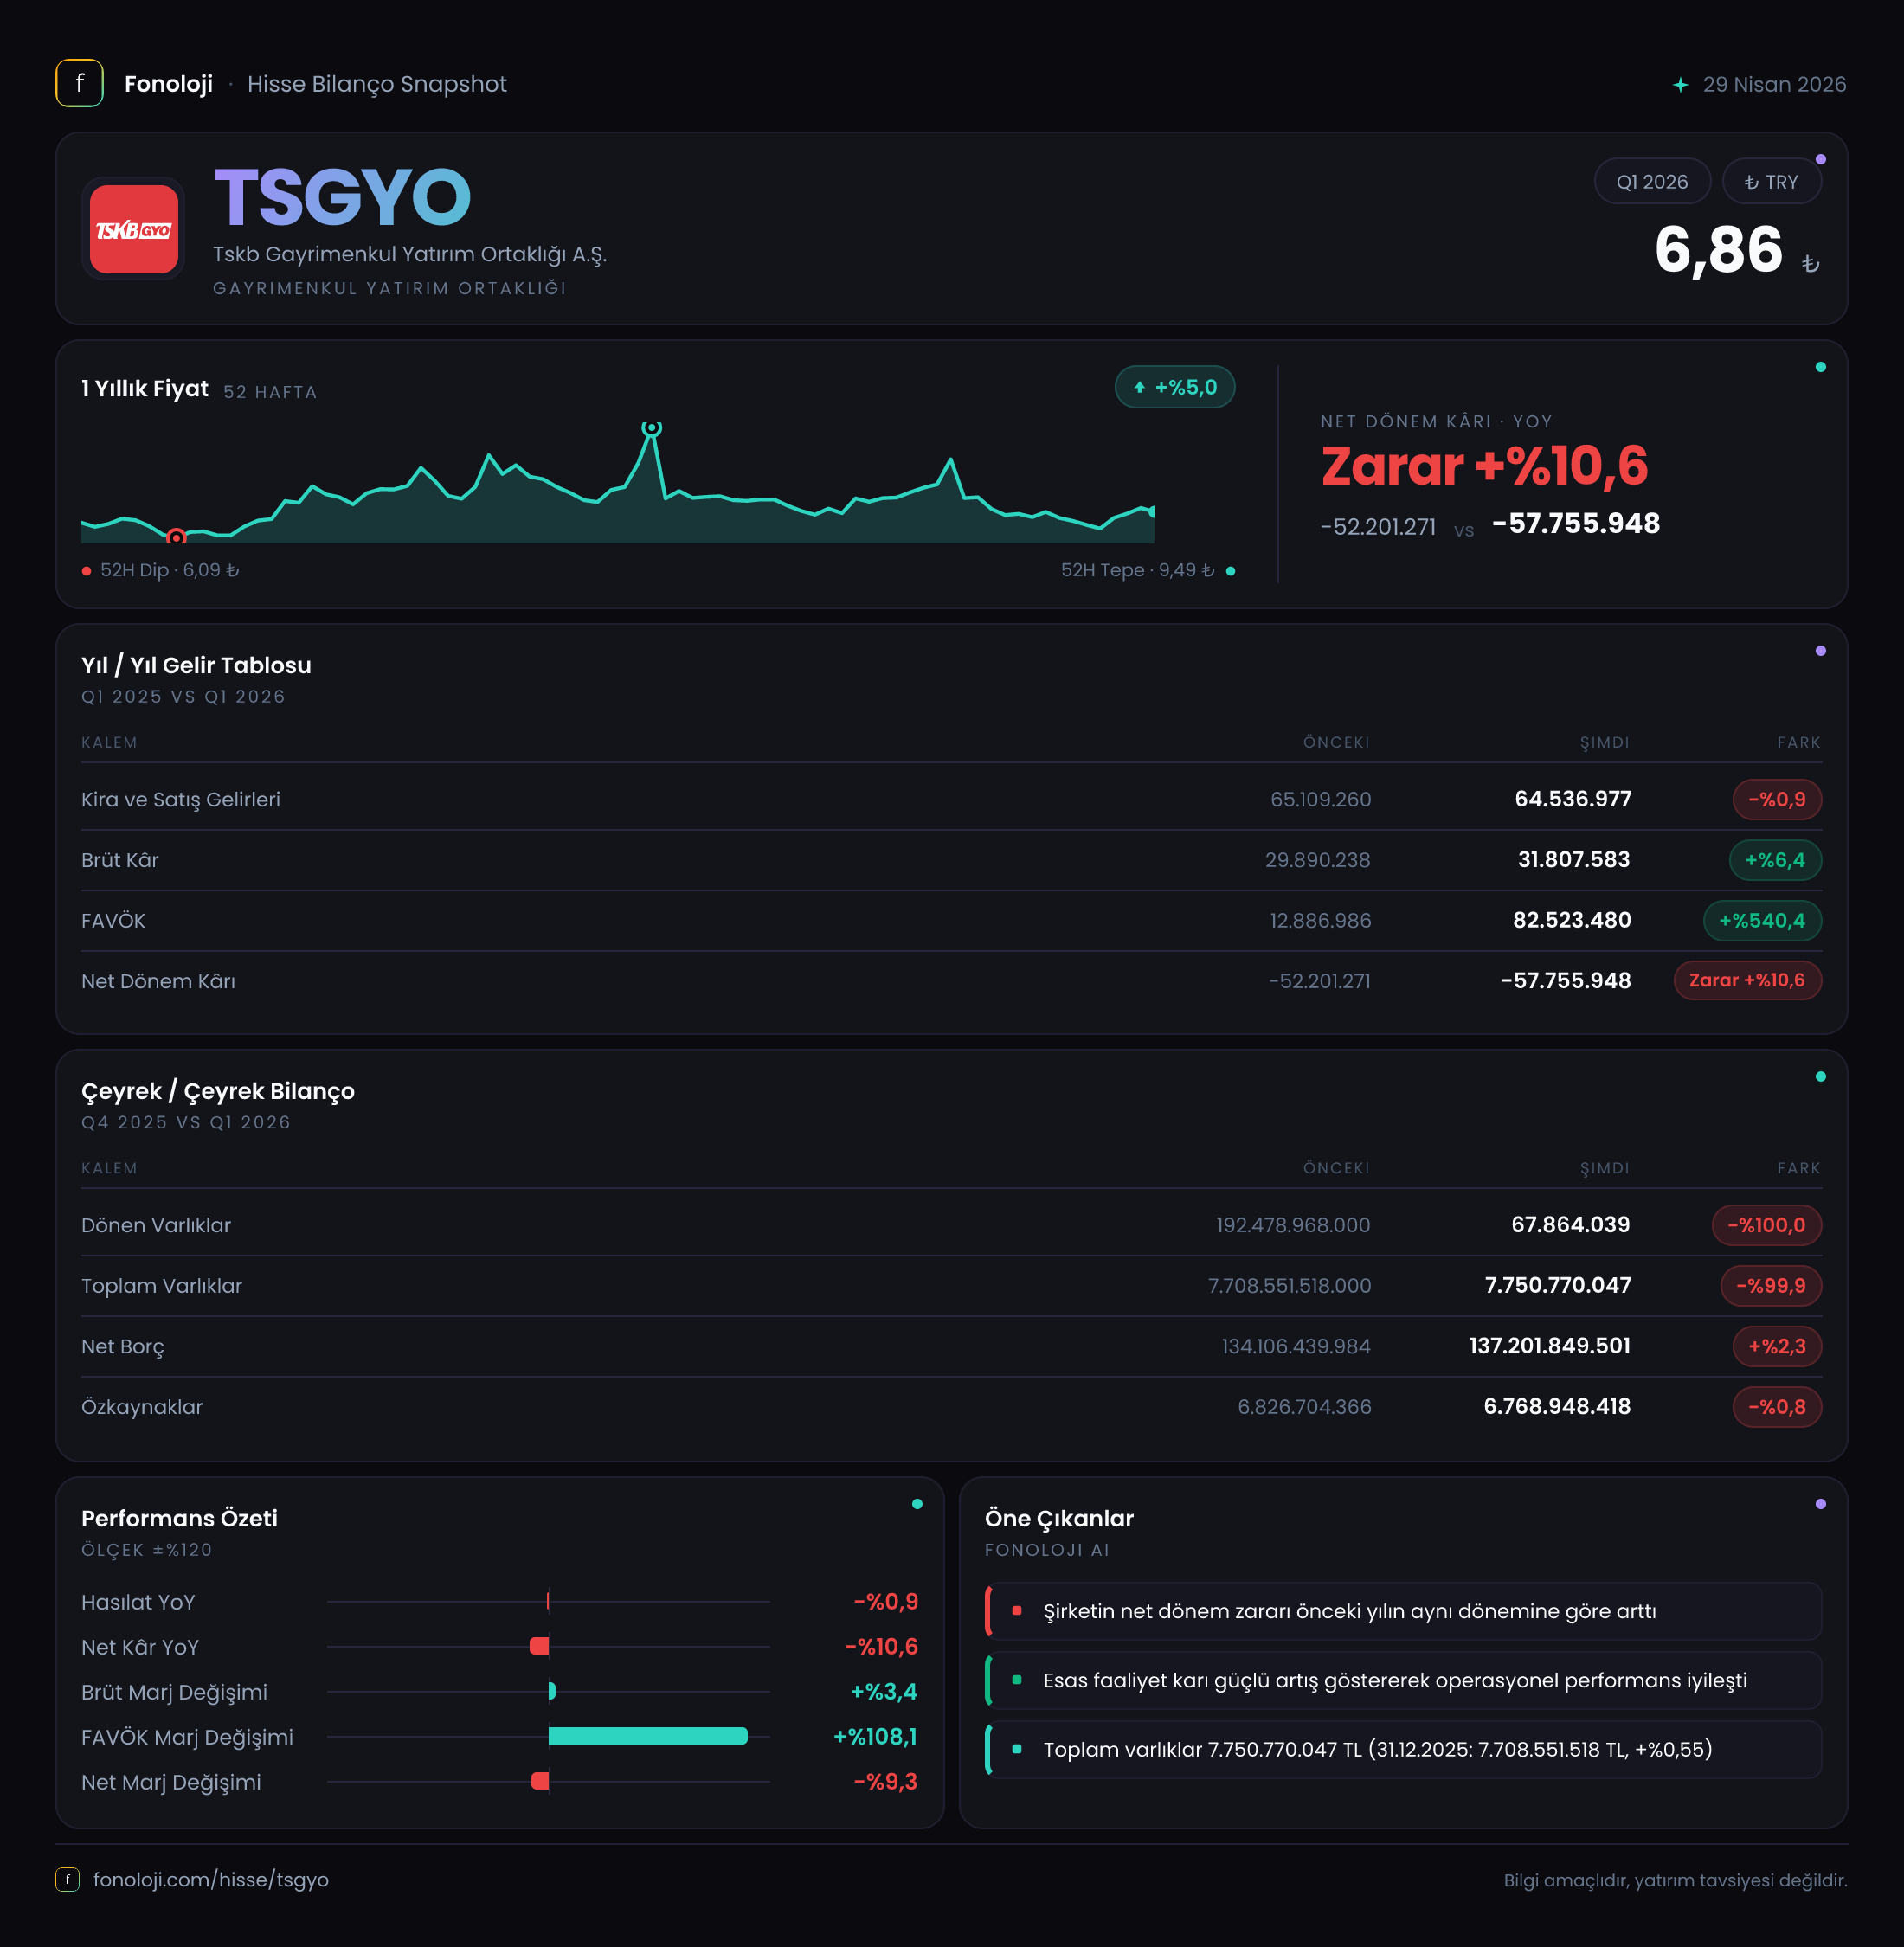Click the FAVÖK previous value 12.886.986

[1321, 920]
